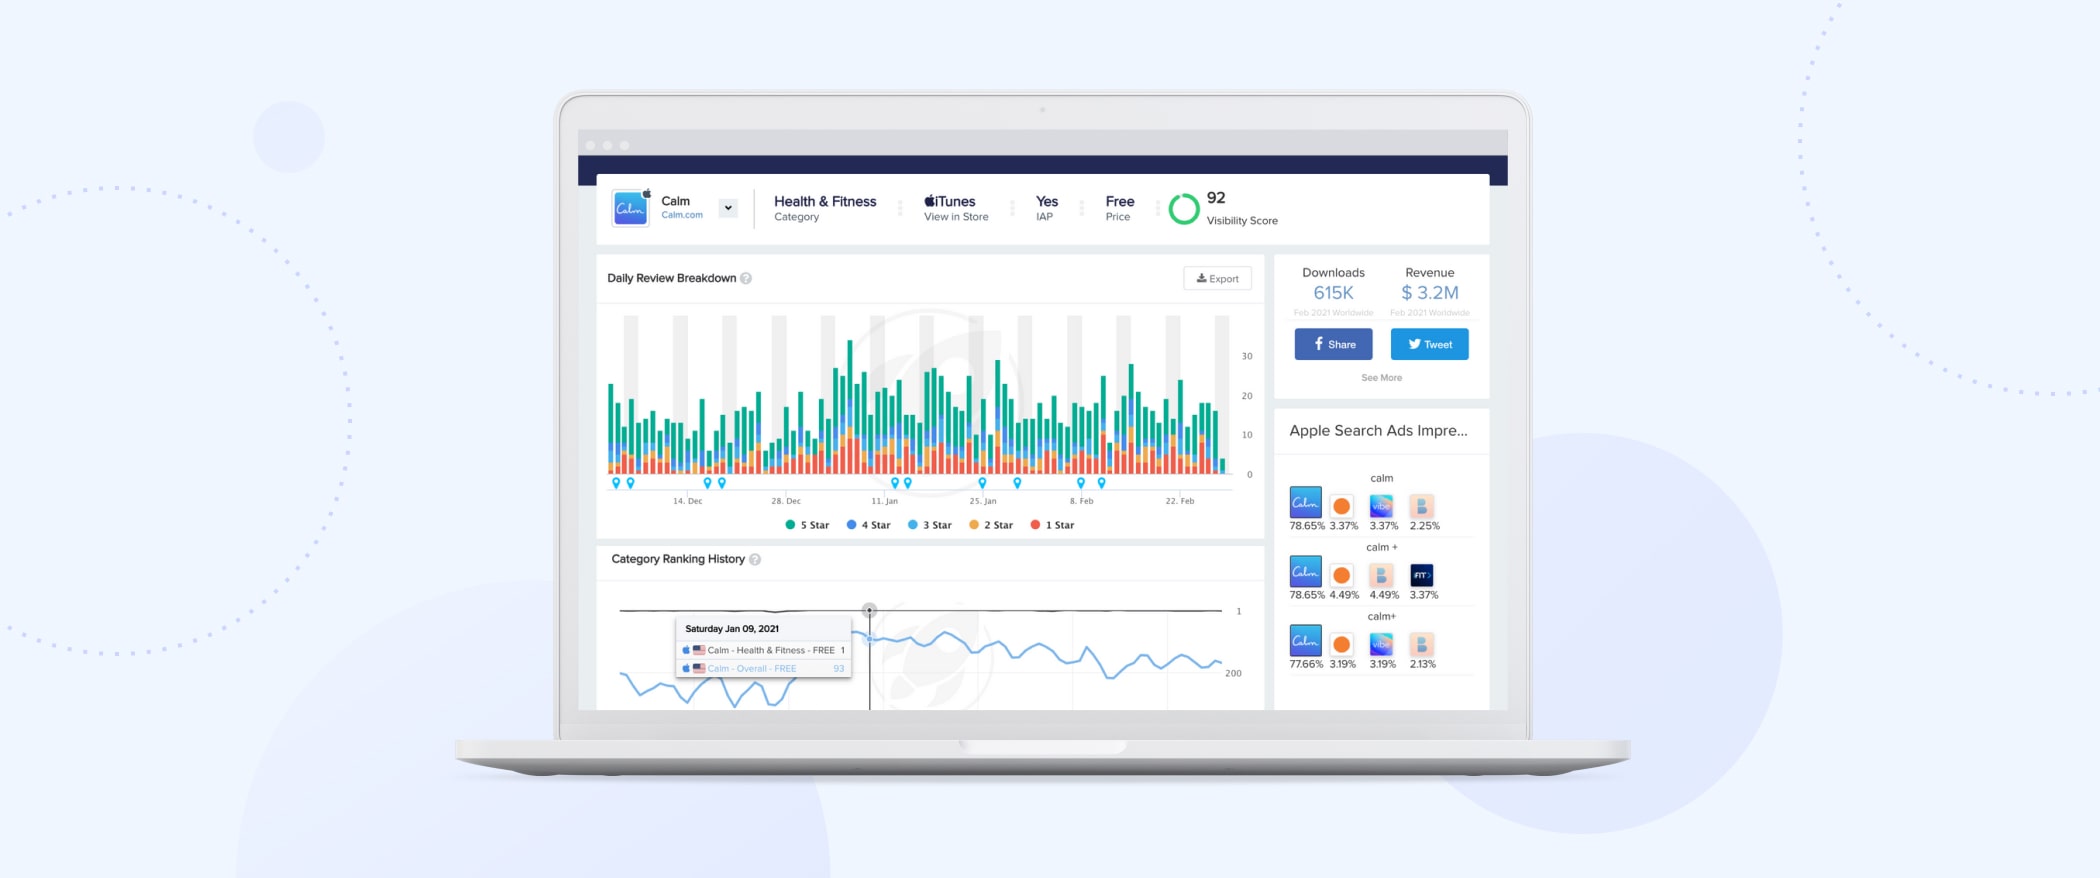Click tooltip row Calm - Overall - FREE
The width and height of the screenshot is (2100, 878).
click(x=764, y=669)
